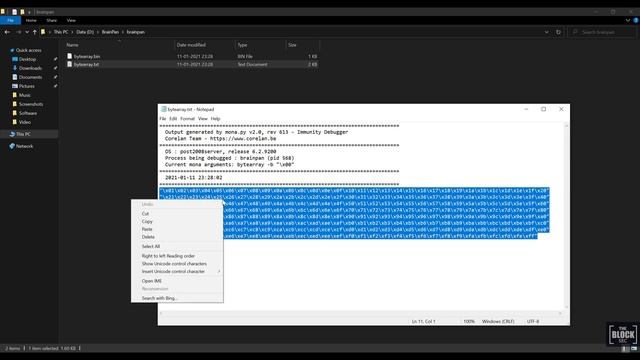Open recent locations dropdown arrow
The width and height of the screenshot is (640, 360).
click(x=27, y=32)
